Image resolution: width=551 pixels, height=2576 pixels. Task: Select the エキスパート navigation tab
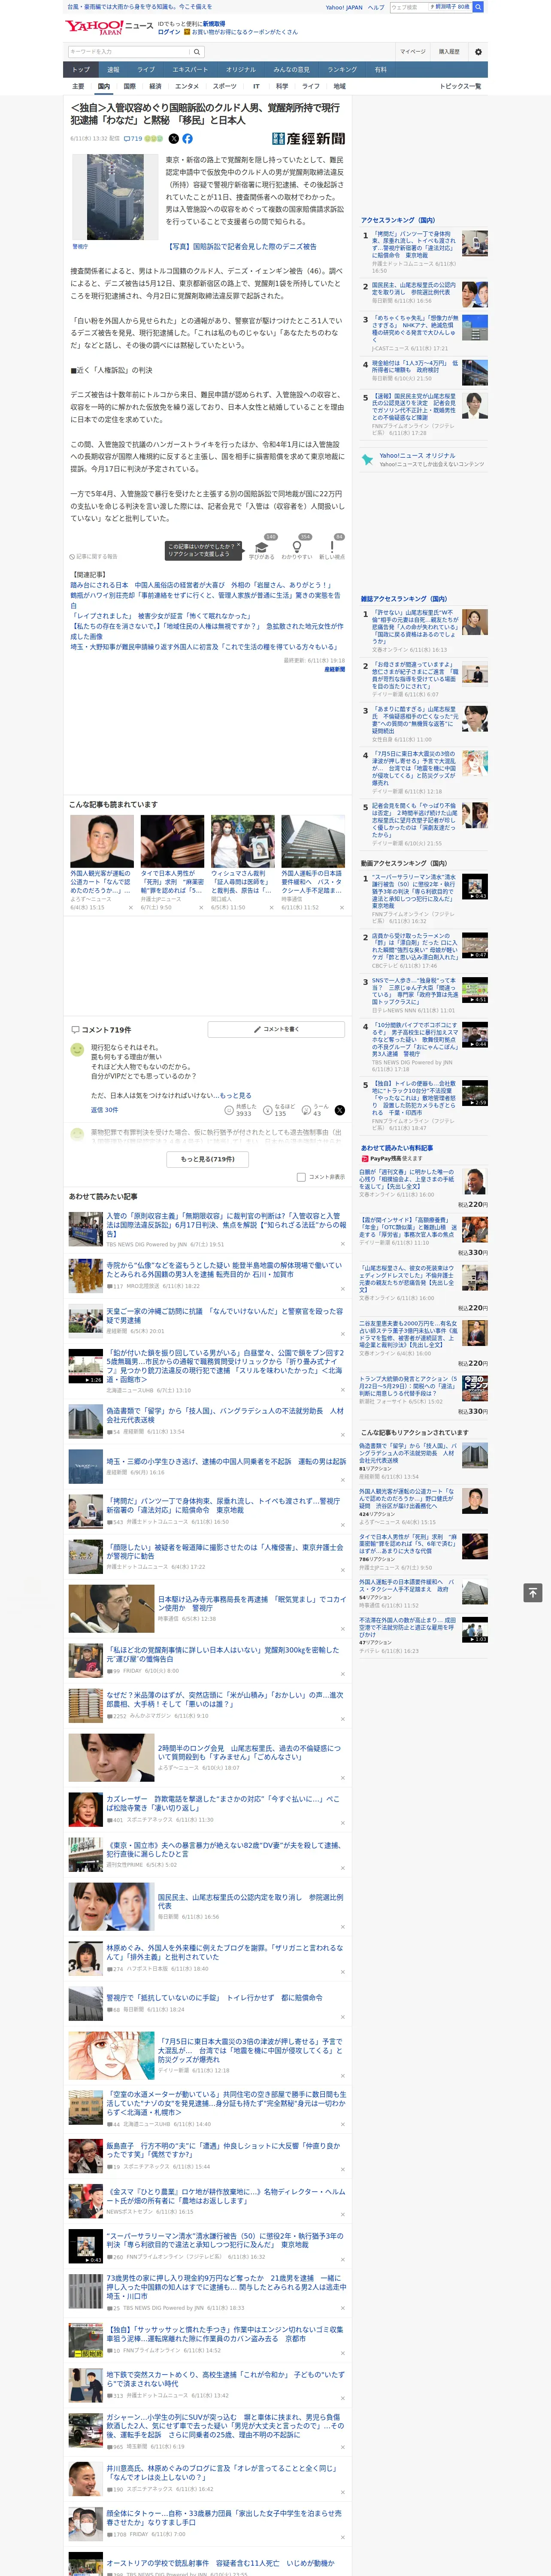click(x=190, y=69)
